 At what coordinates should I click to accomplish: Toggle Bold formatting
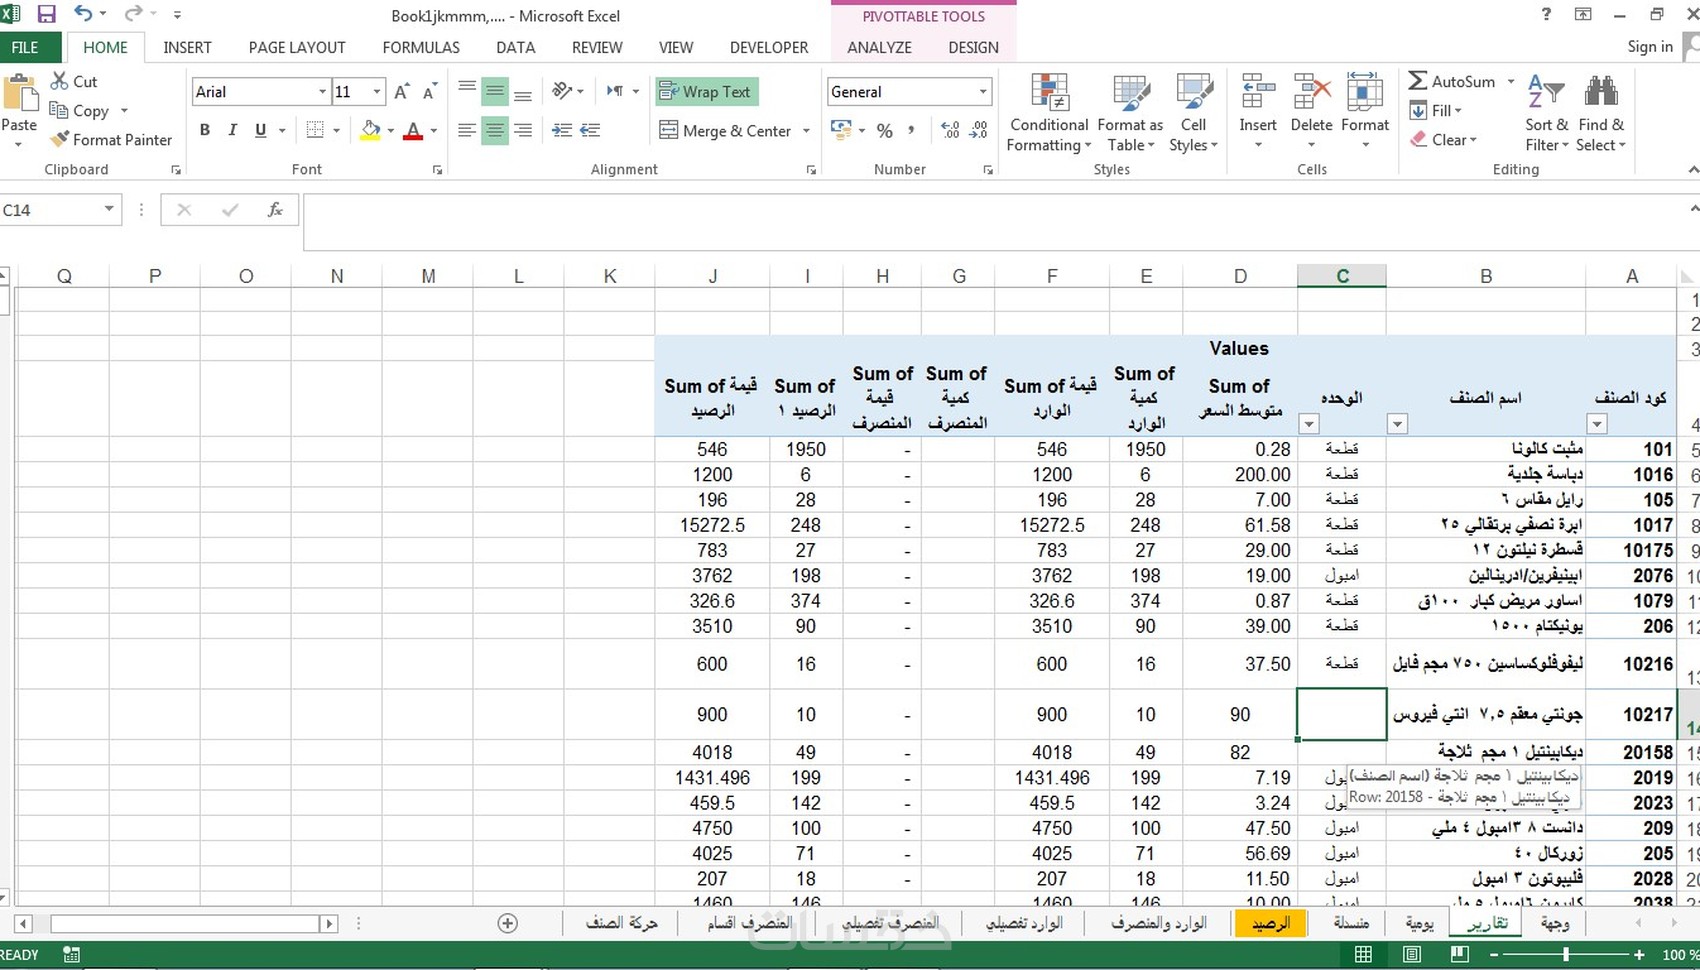coord(205,130)
